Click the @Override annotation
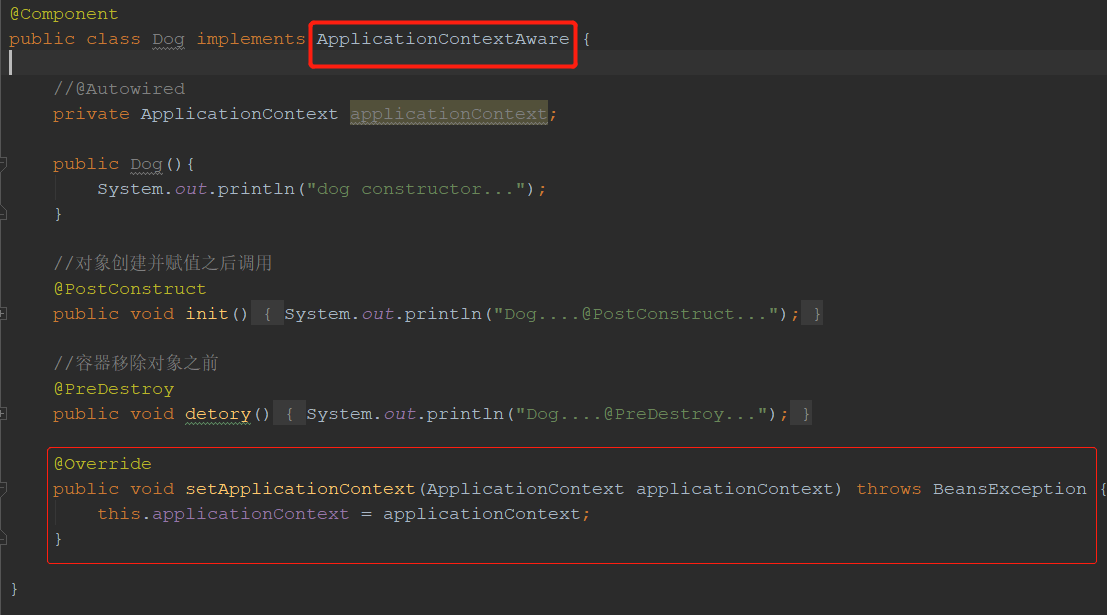 (x=102, y=464)
